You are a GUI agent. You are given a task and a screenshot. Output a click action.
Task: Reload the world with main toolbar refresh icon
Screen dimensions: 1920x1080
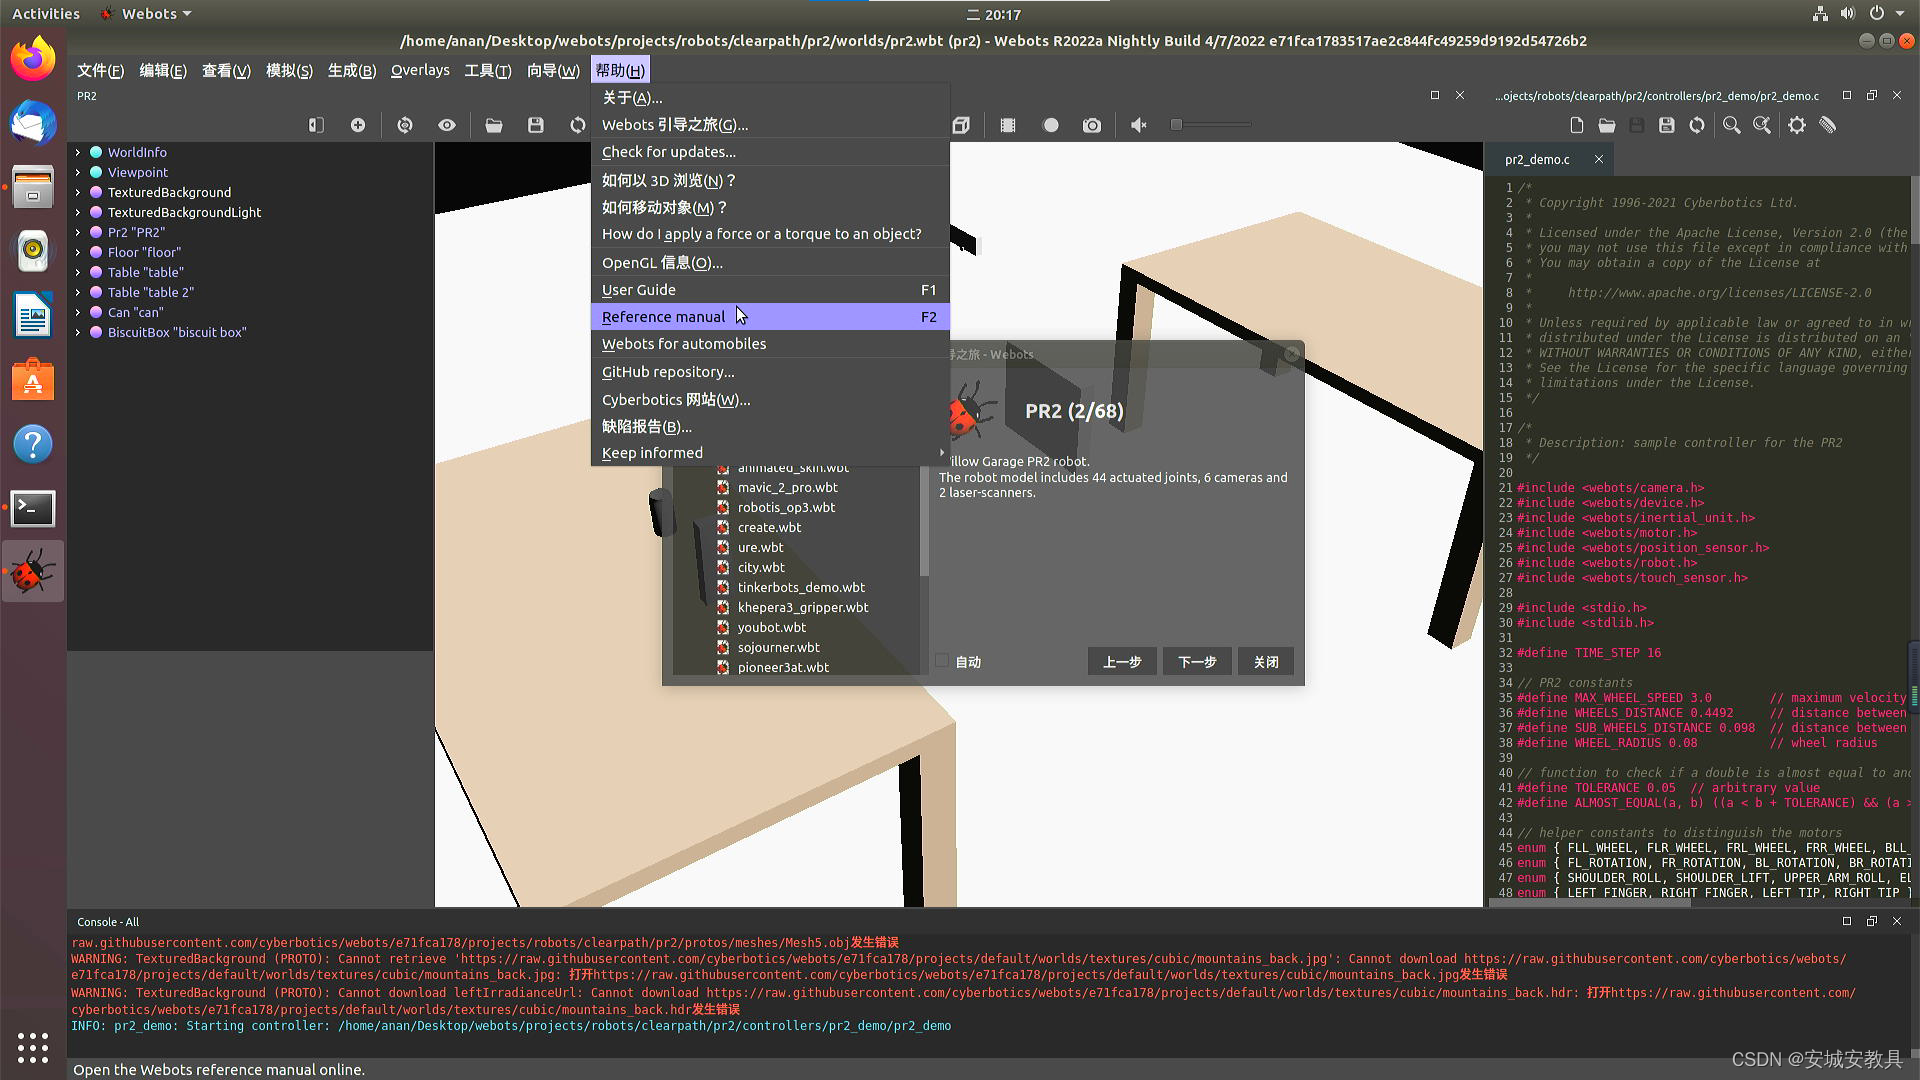pos(577,125)
